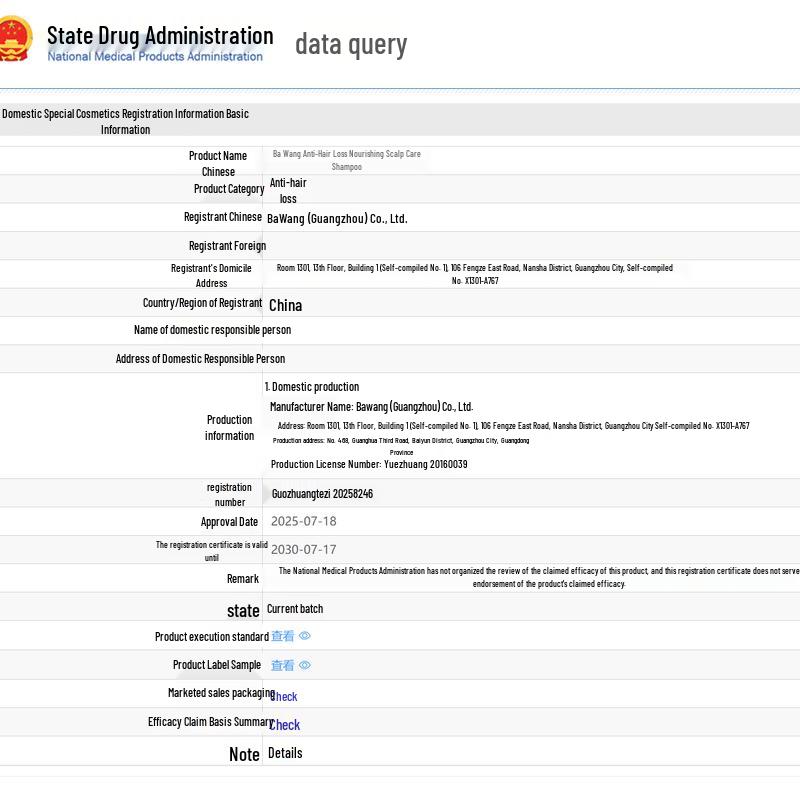Click the registration certificate is valid until label
Viewport: 800px width, 800px height.
click(212, 551)
